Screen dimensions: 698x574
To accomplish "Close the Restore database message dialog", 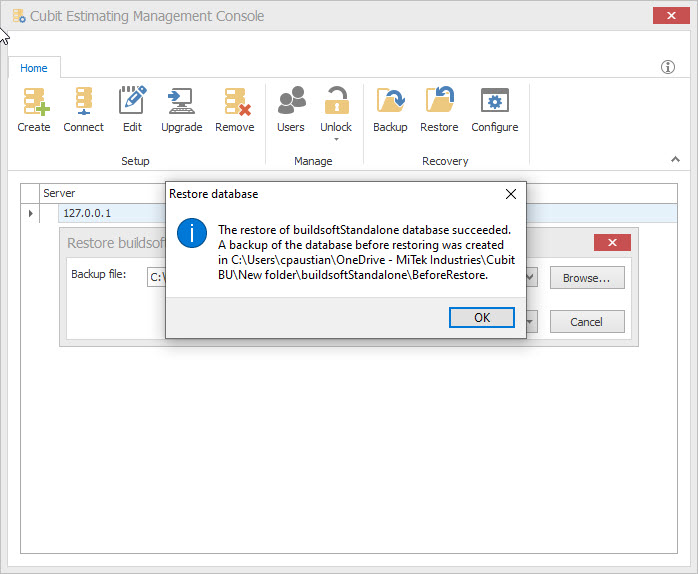I will (511, 194).
